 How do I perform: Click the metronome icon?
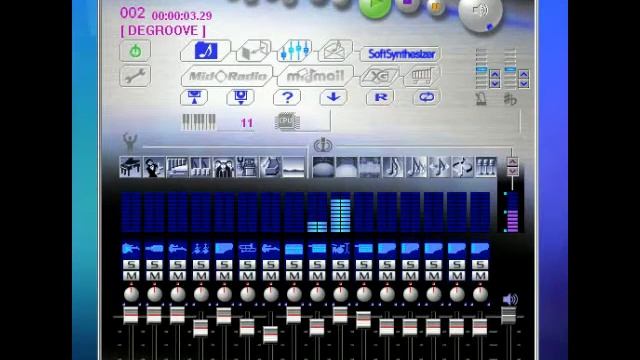(482, 99)
